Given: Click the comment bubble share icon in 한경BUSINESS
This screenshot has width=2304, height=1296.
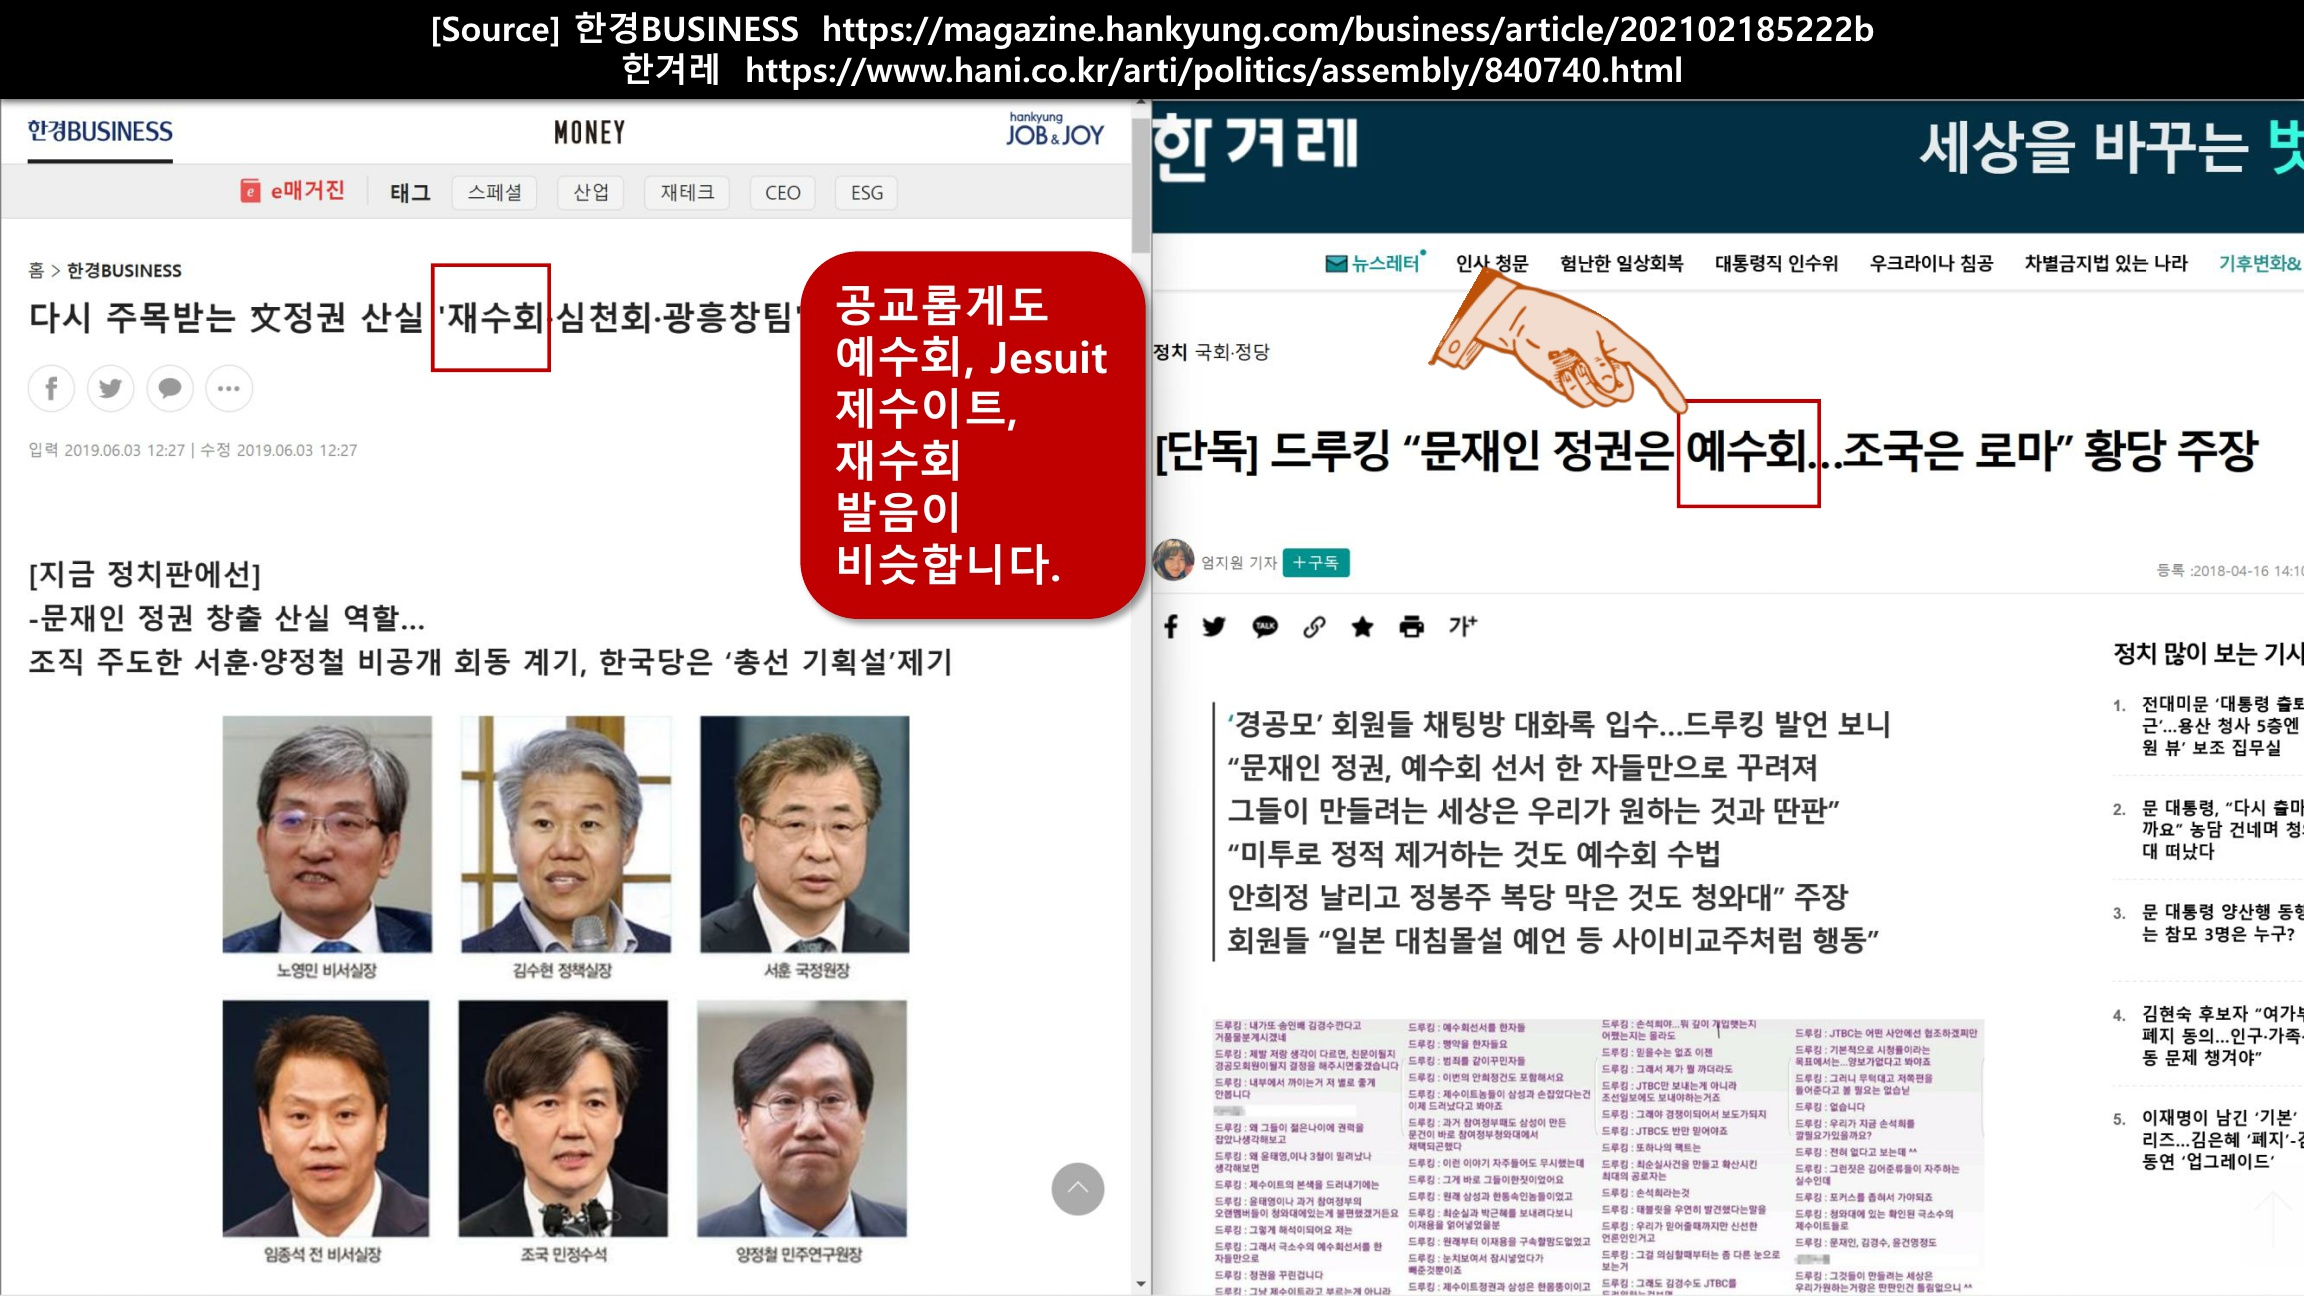Looking at the screenshot, I should coord(170,389).
